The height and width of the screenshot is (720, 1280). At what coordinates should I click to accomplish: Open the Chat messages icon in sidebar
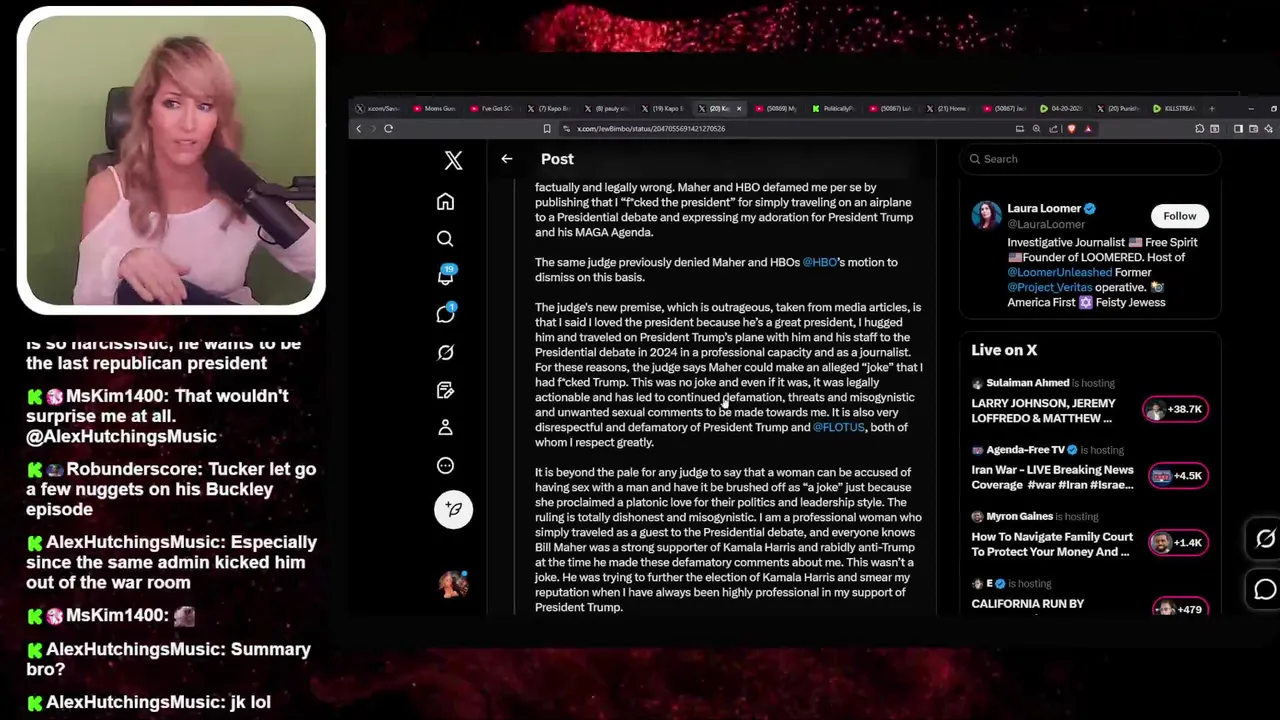445,314
